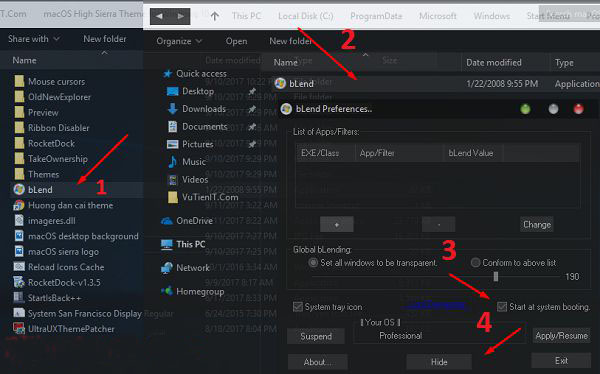Select Set all windows to be transparent
Viewport: 600px width, 374px height.
(x=313, y=263)
